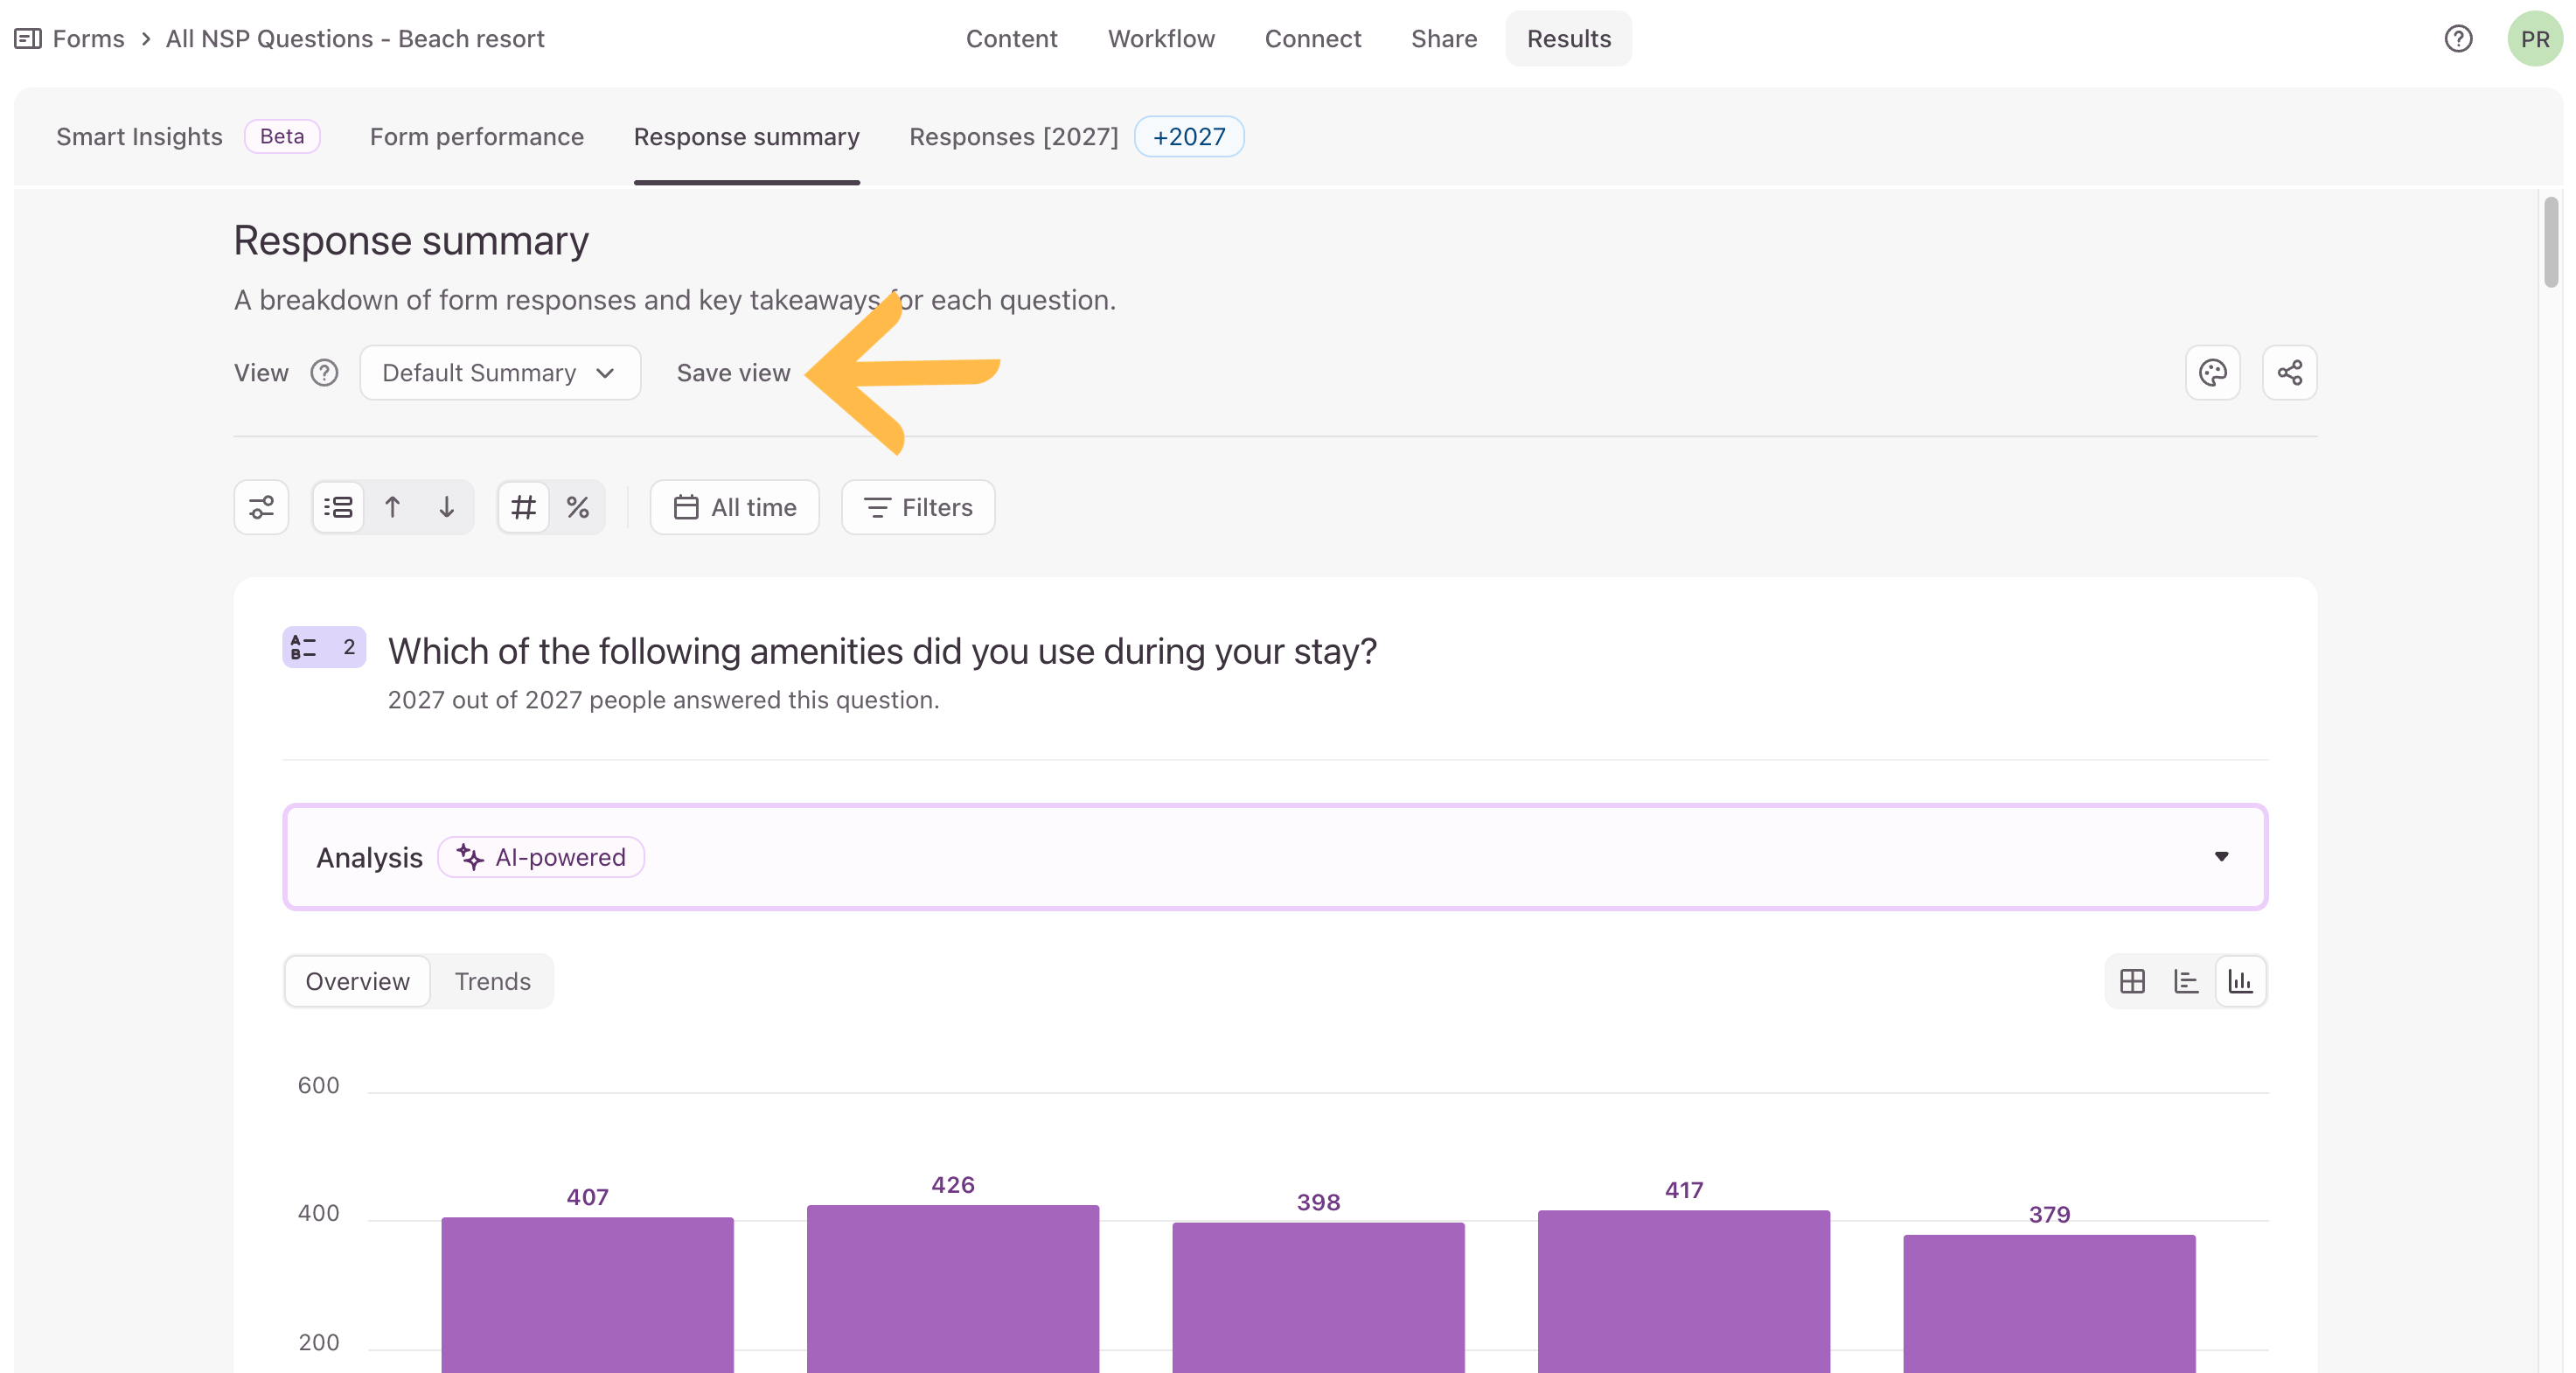Expand the AI-powered Analysis panel
The width and height of the screenshot is (2576, 1373).
point(1275,857)
